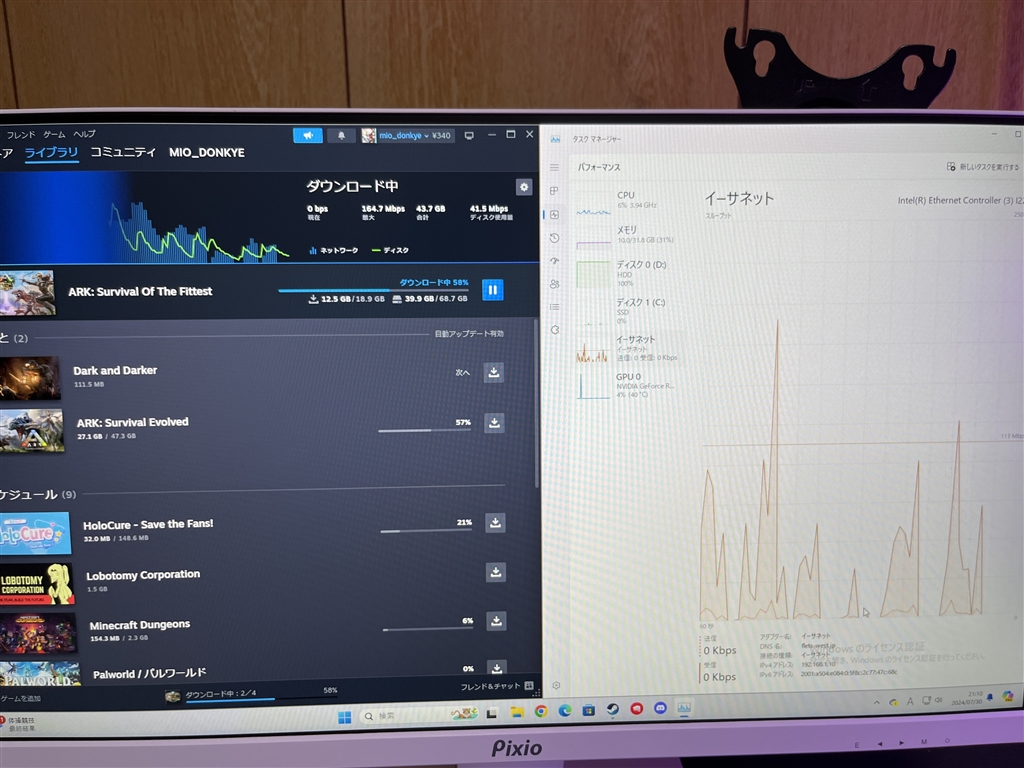This screenshot has width=1024, height=768.
Task: Start Minecraft Dungeons download
Action: [x=496, y=620]
